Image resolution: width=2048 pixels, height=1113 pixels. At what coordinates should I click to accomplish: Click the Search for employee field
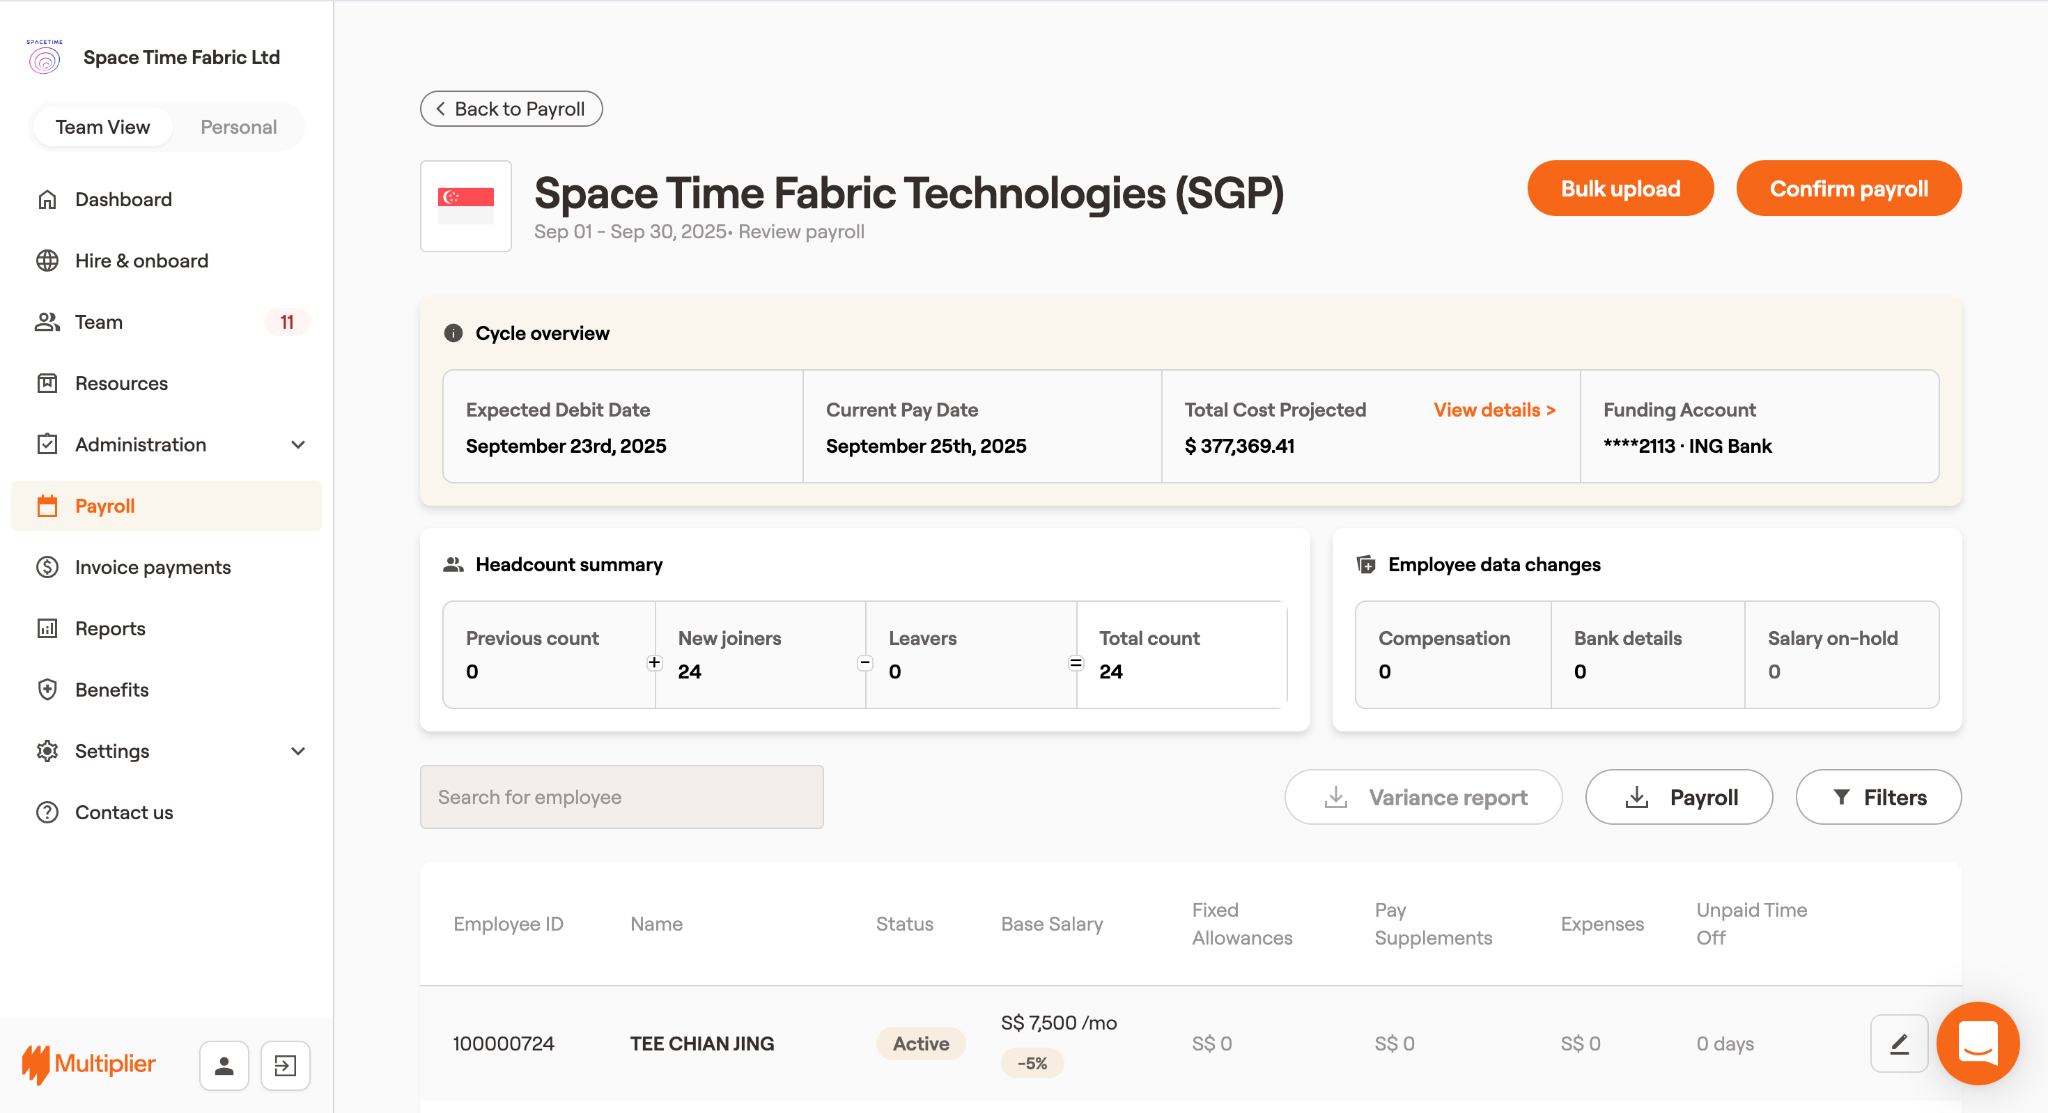coord(621,797)
